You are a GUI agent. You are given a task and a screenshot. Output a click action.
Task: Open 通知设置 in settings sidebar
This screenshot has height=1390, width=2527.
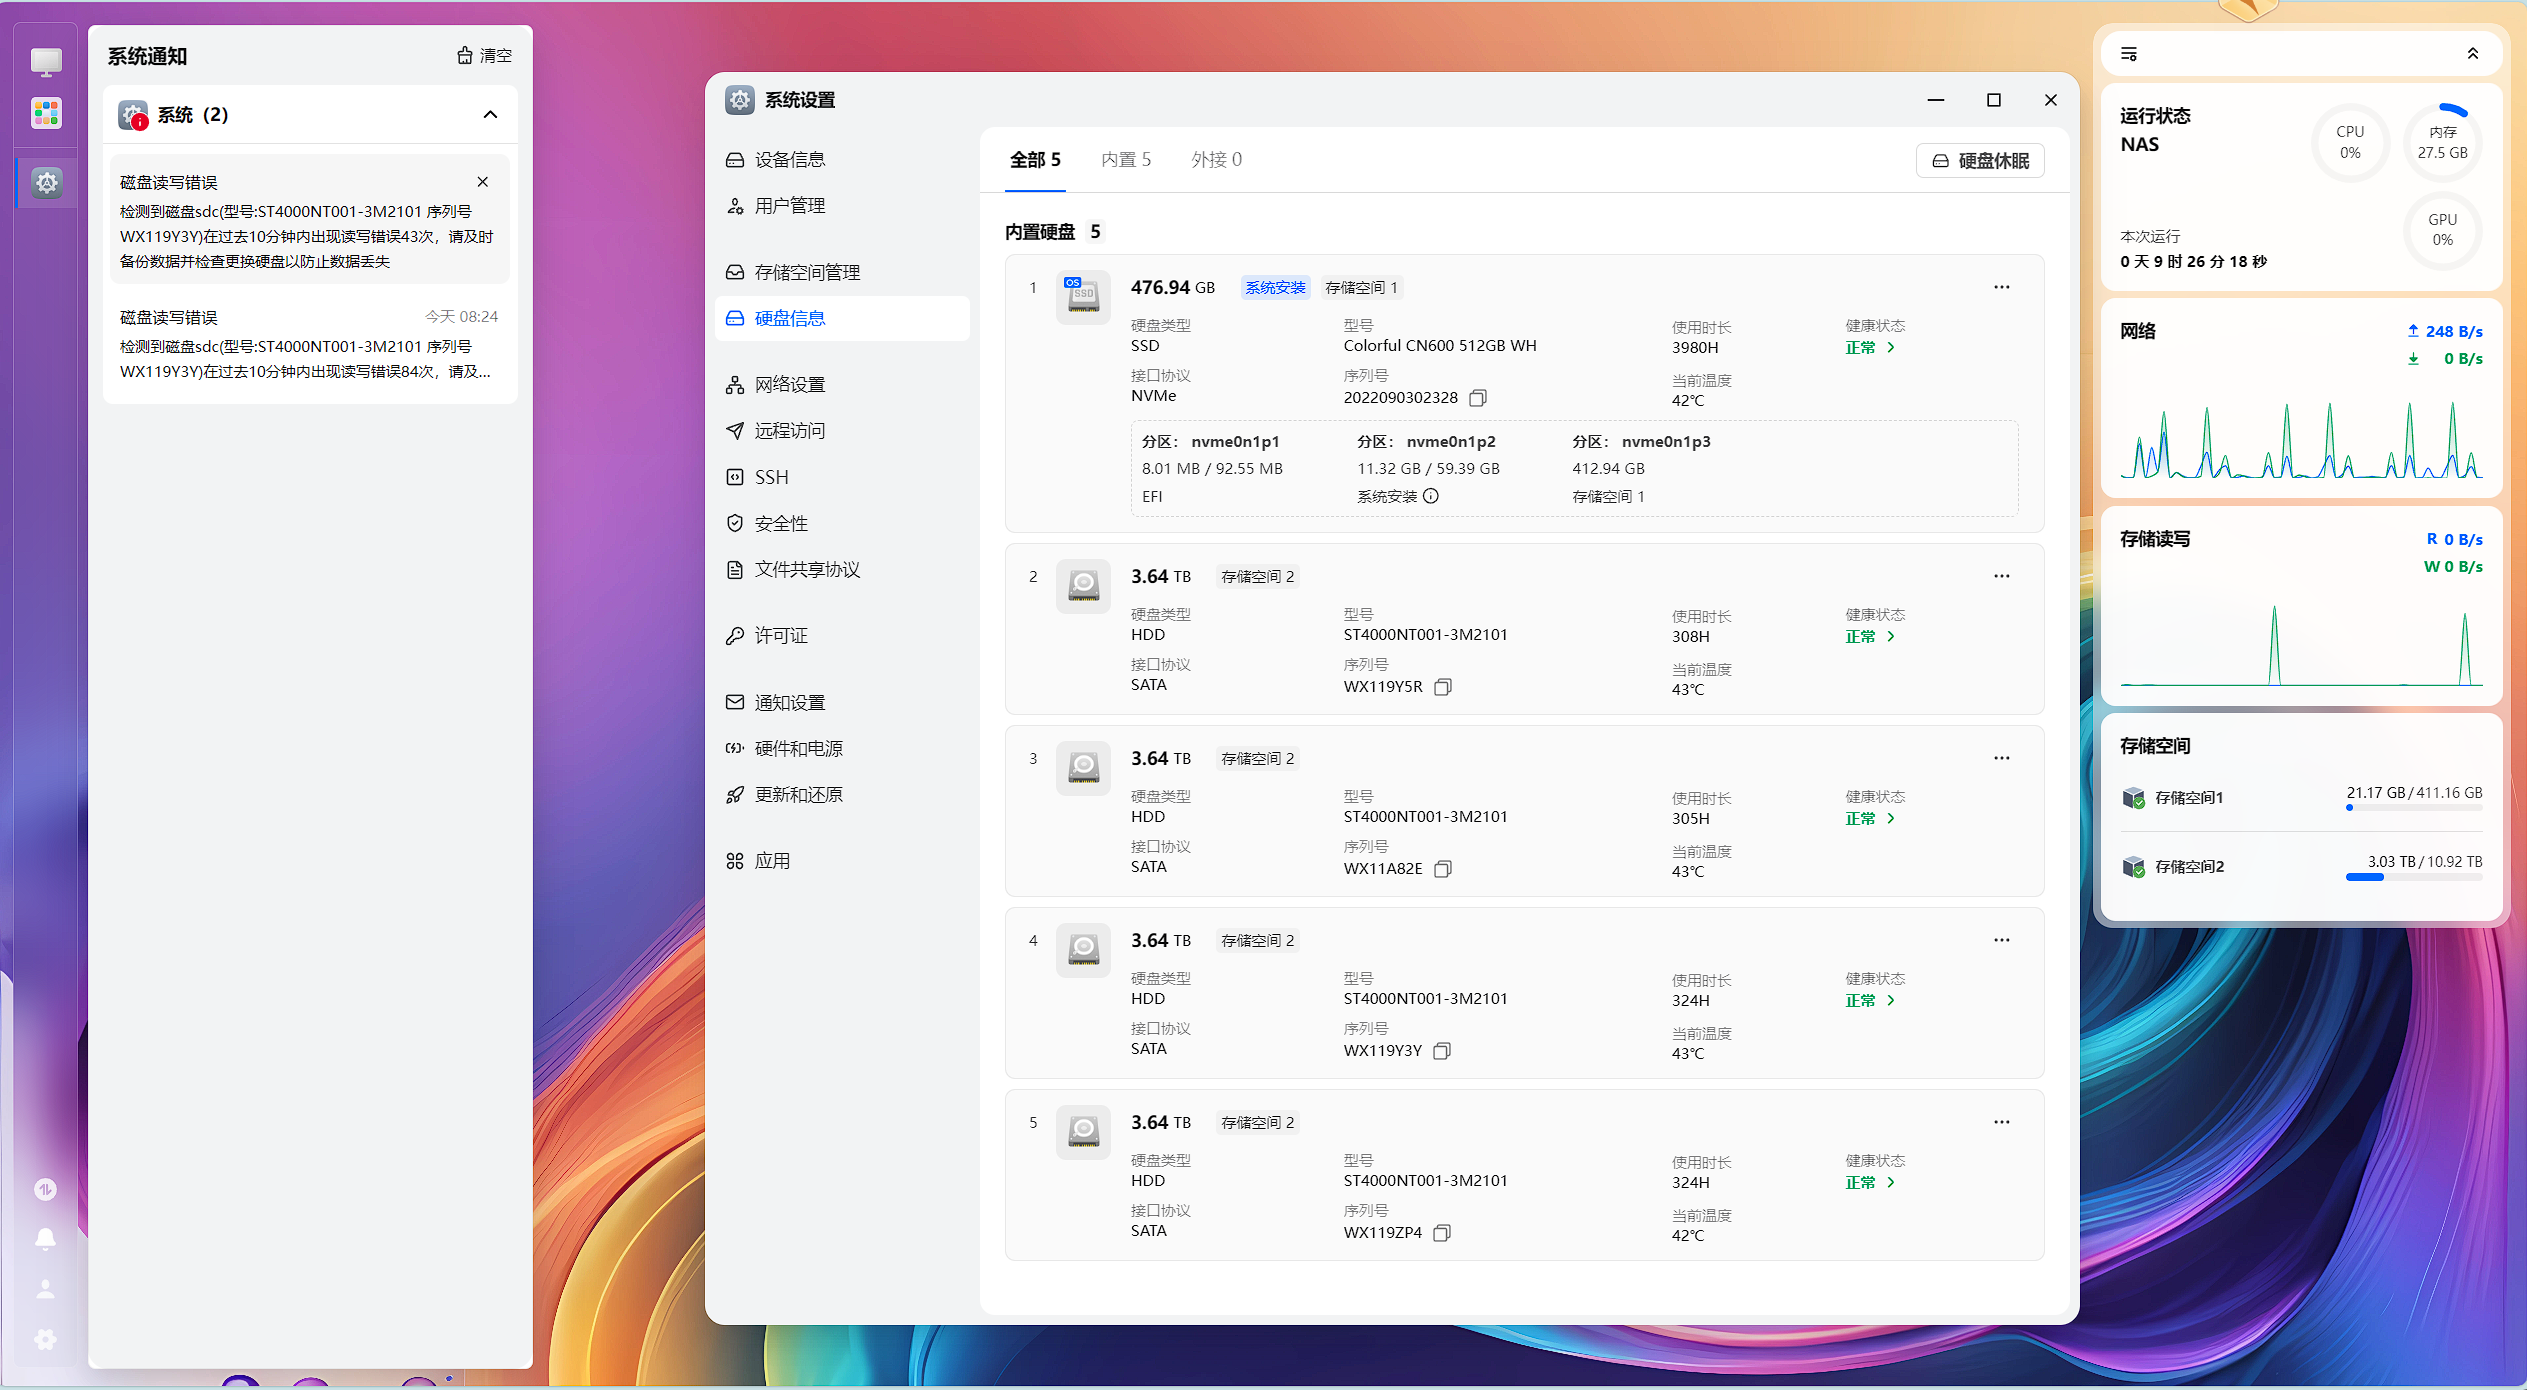coord(789,702)
